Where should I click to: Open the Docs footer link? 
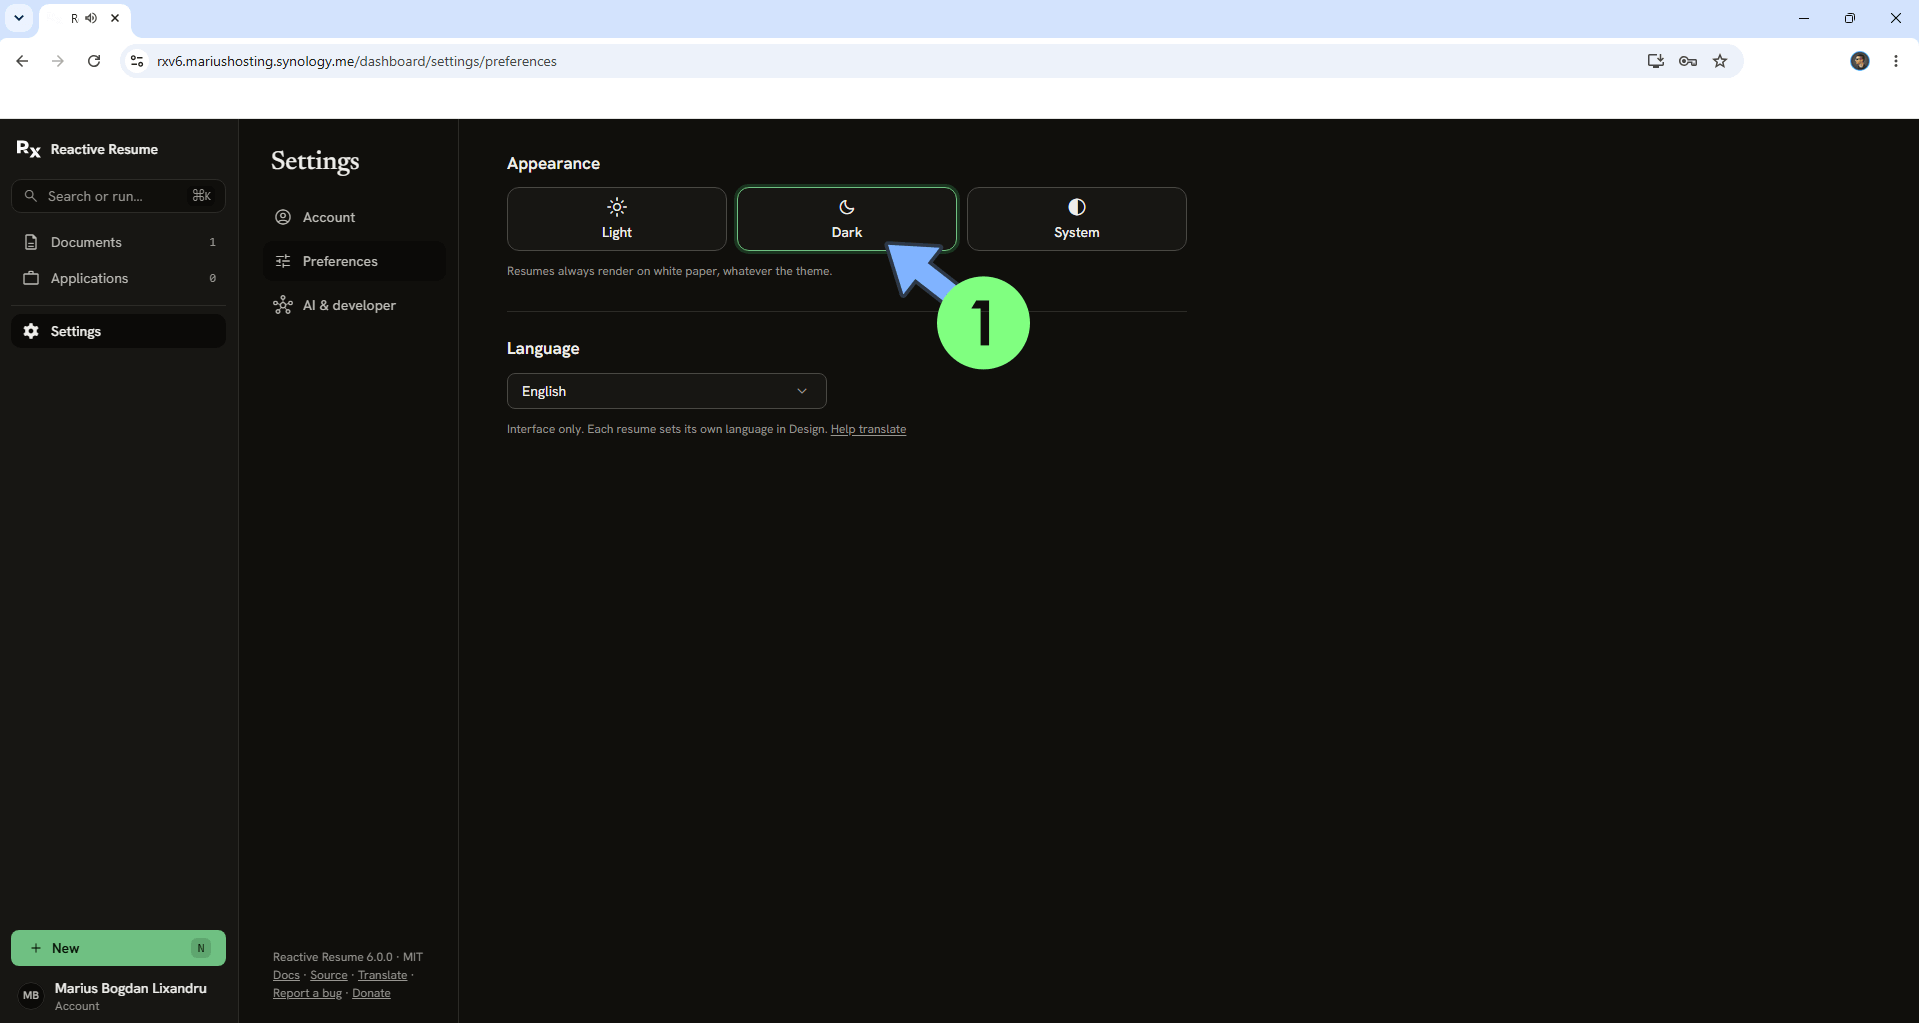pos(286,975)
